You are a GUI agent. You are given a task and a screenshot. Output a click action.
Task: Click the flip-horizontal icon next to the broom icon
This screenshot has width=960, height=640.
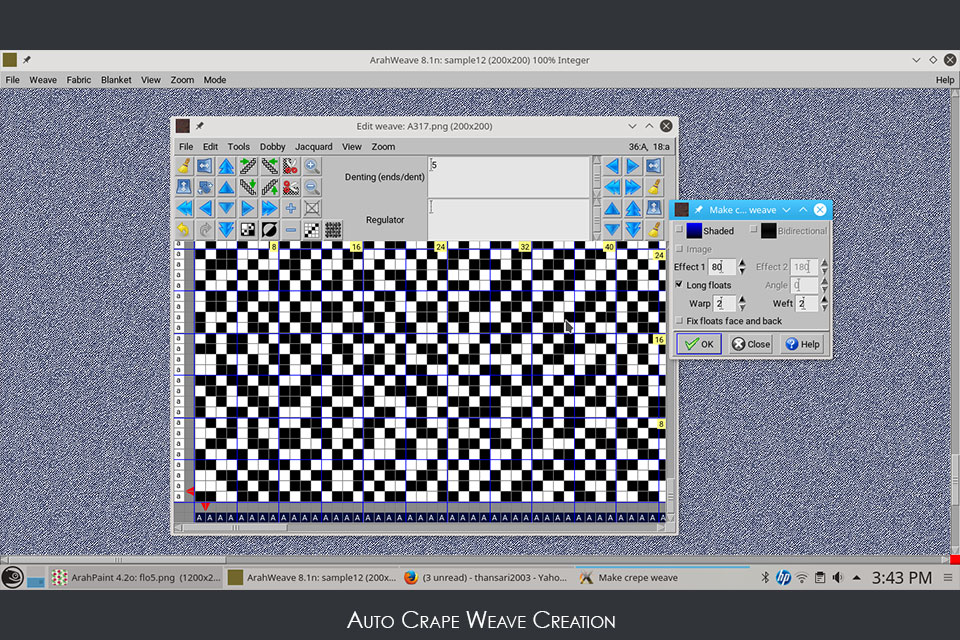205,166
